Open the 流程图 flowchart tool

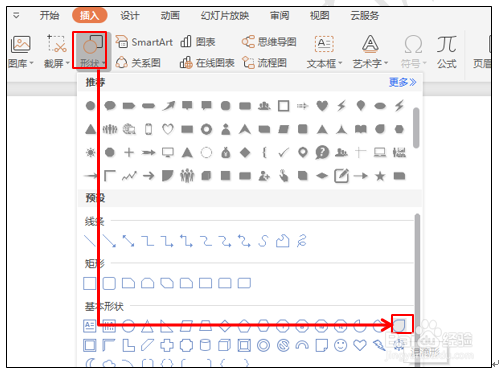pos(264,63)
